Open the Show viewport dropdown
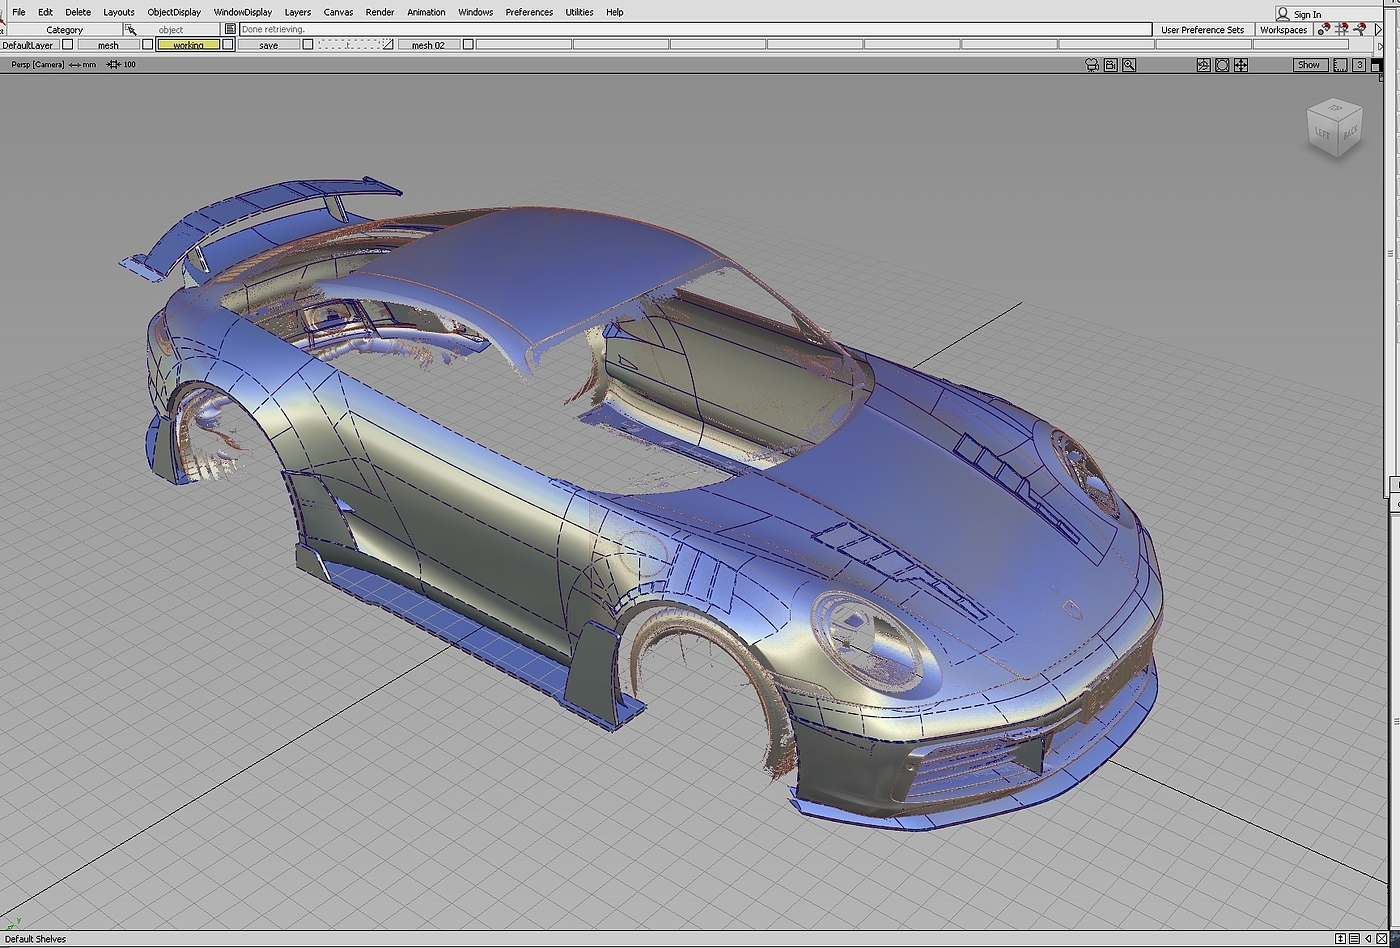Image resolution: width=1400 pixels, height=948 pixels. pos(1308,65)
